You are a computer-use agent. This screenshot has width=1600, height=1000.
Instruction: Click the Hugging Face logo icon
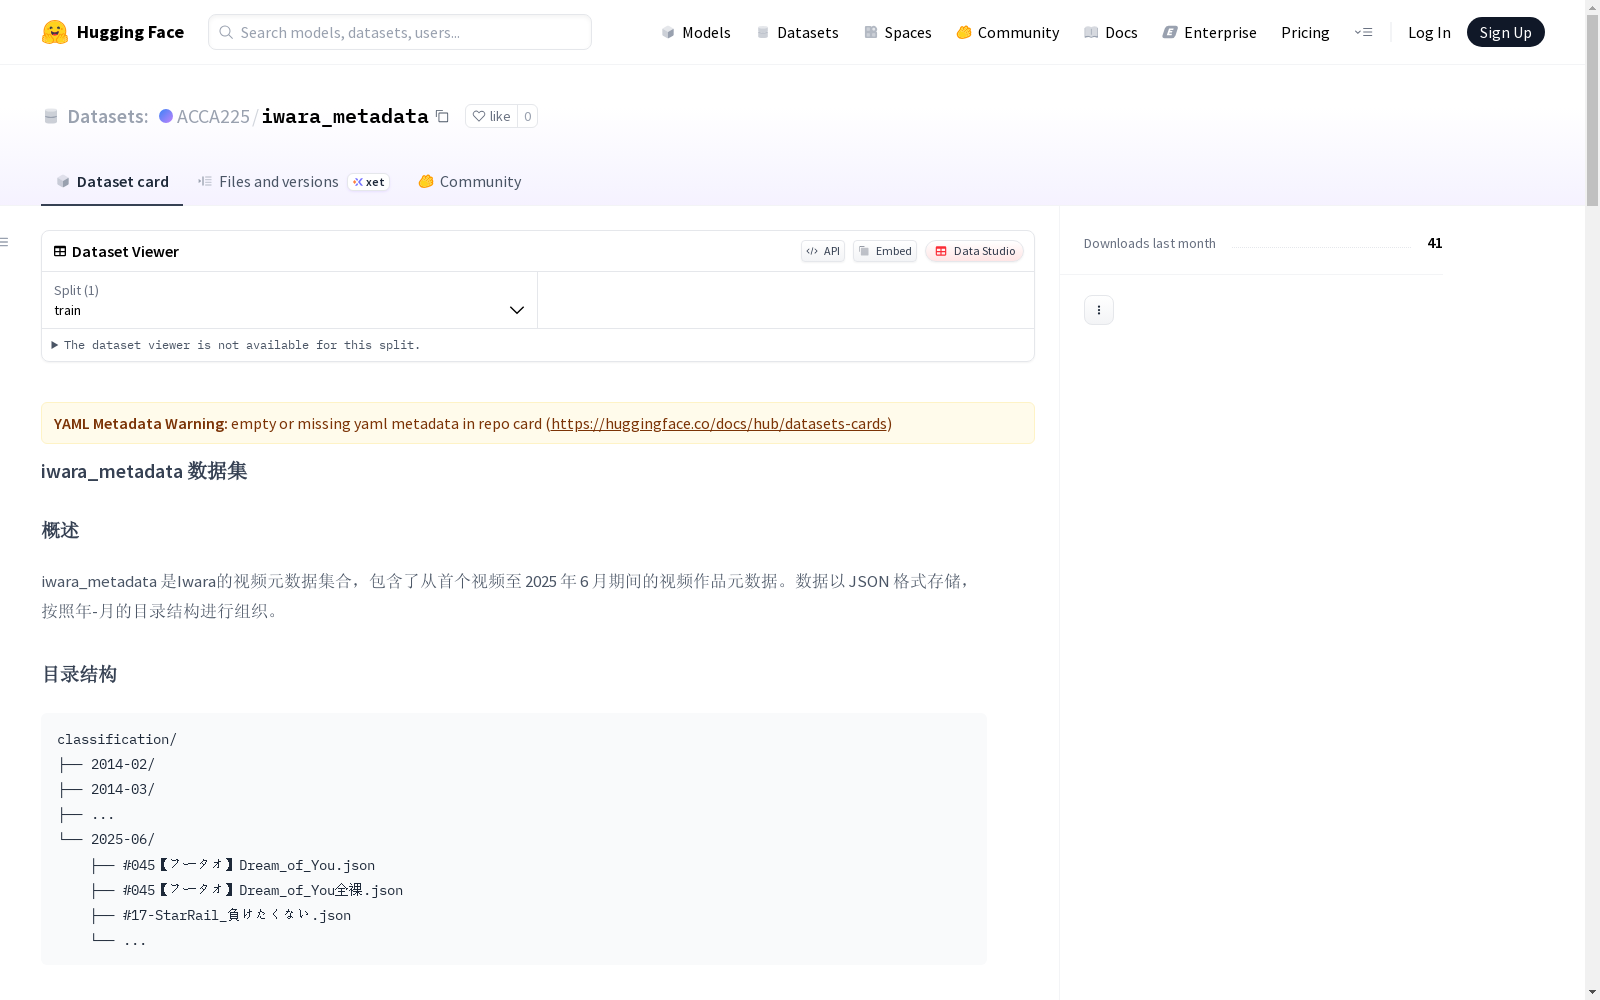pos(54,32)
